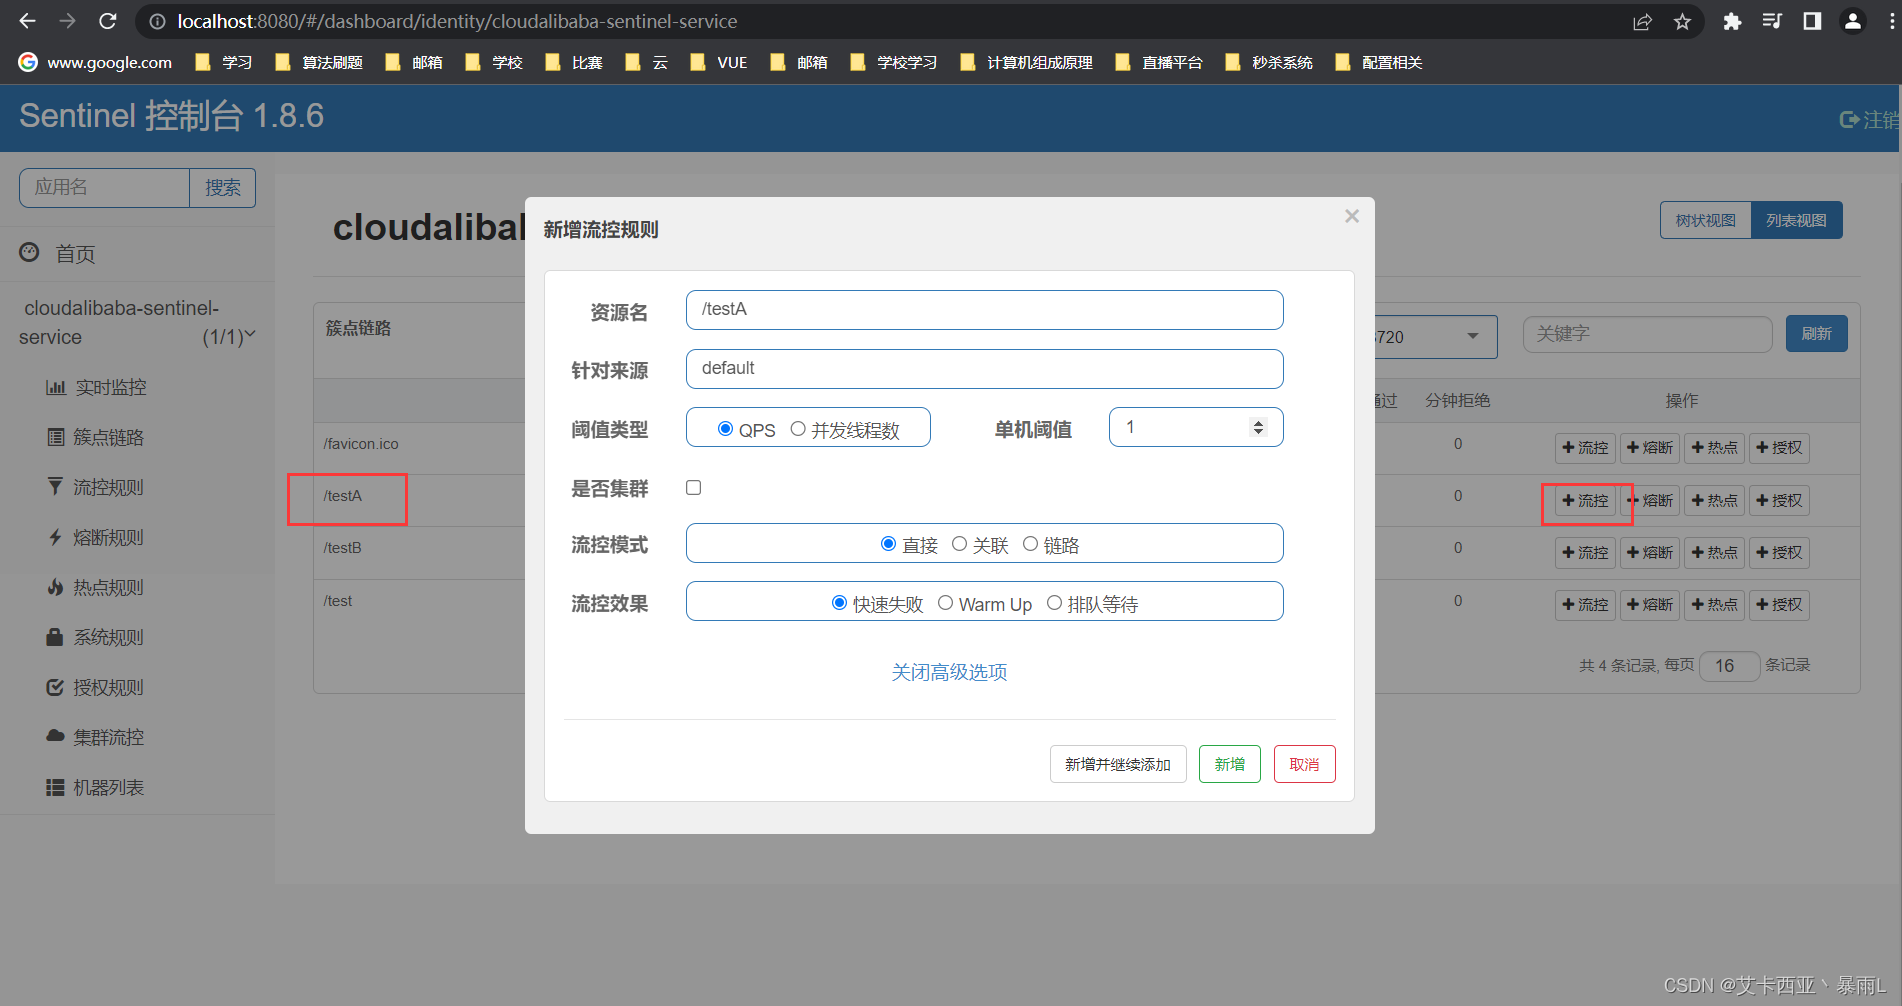
Task: Click +流控 for the /favicon.ico row
Action: [1586, 448]
